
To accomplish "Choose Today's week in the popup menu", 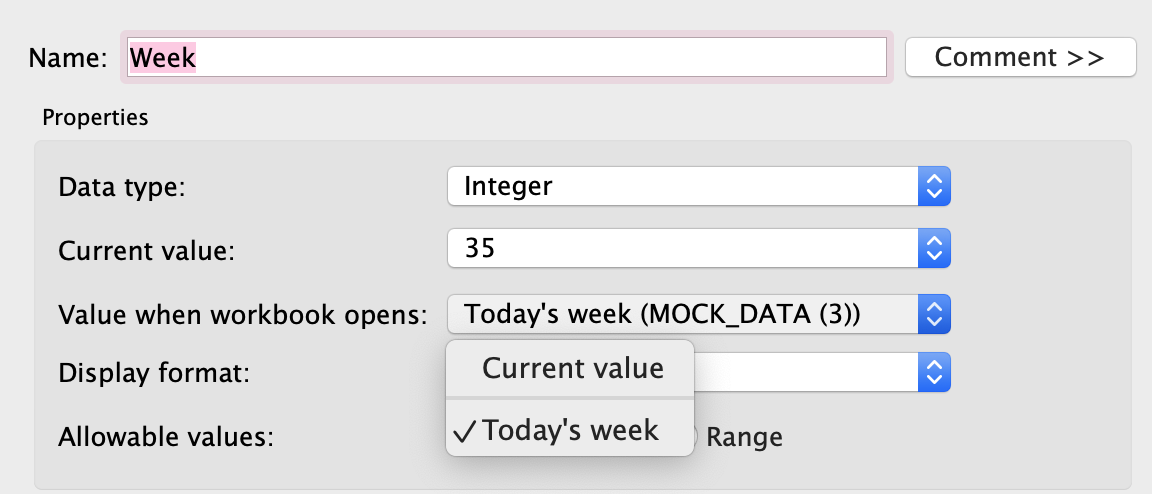I will tap(570, 431).
